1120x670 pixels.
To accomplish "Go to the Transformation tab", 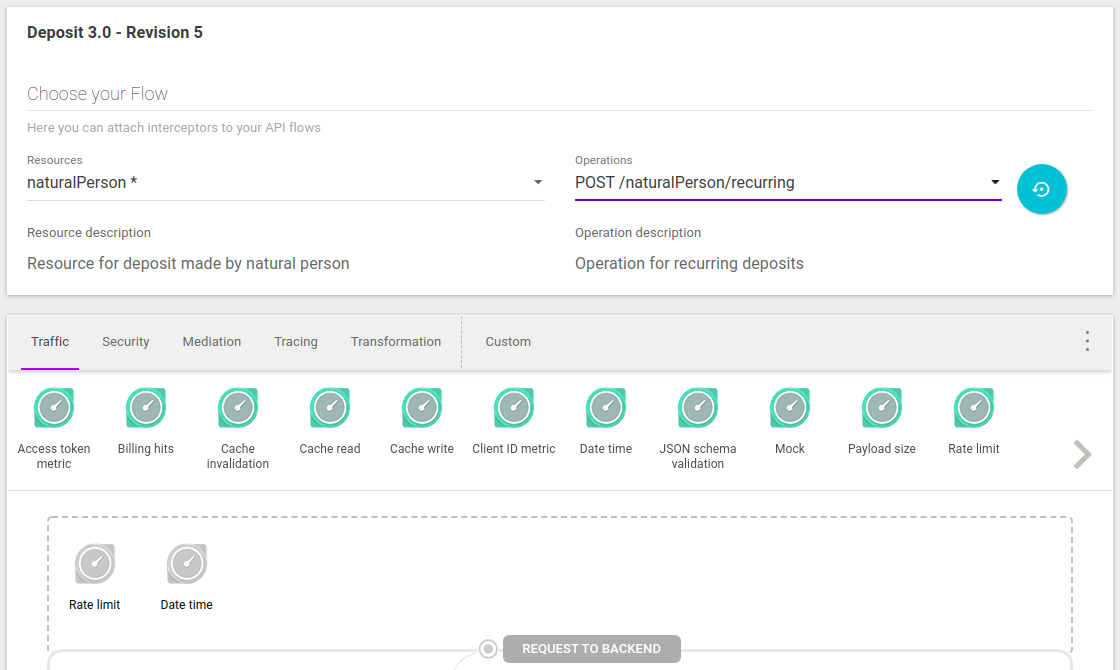I will (x=396, y=342).
